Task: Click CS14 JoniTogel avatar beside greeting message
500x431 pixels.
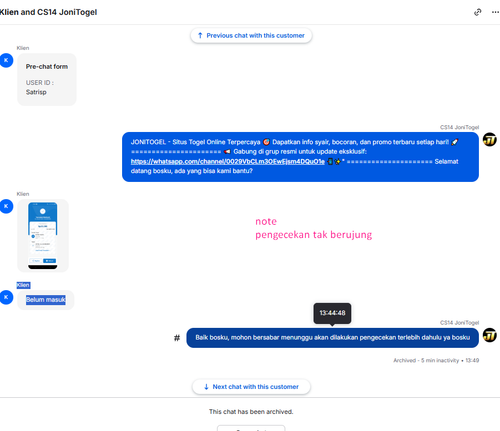Action: 490,139
